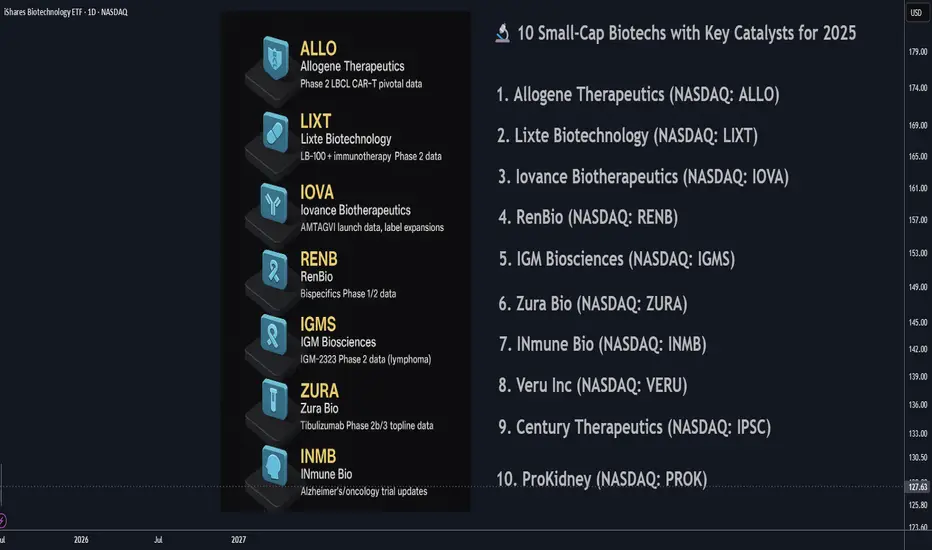Select the 127.63 current price label
This screenshot has width=932, height=550.
pos(918,487)
